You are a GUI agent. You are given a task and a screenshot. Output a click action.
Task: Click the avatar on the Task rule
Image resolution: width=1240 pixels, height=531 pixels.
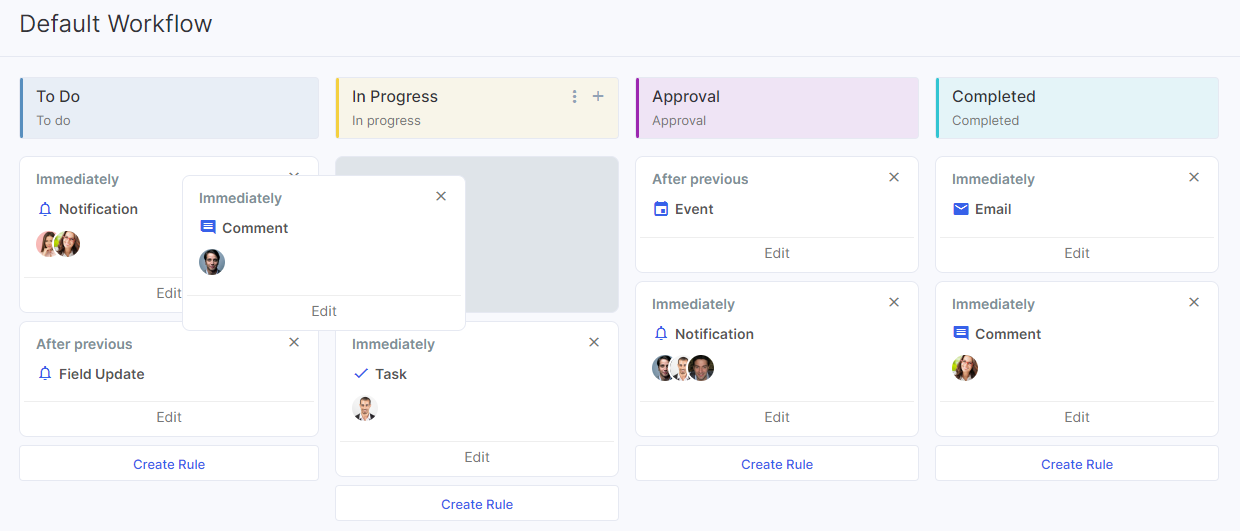coord(365,408)
